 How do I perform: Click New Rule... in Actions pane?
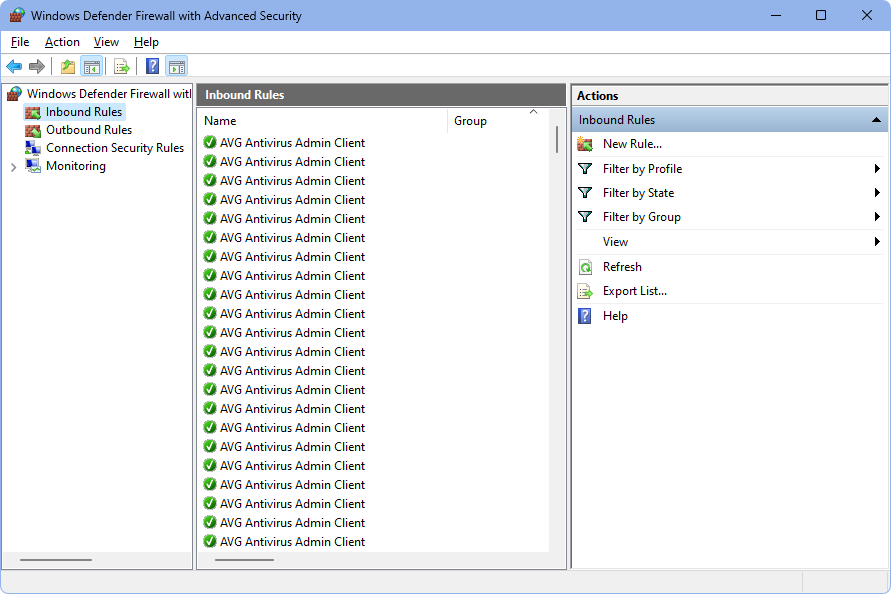coord(632,144)
